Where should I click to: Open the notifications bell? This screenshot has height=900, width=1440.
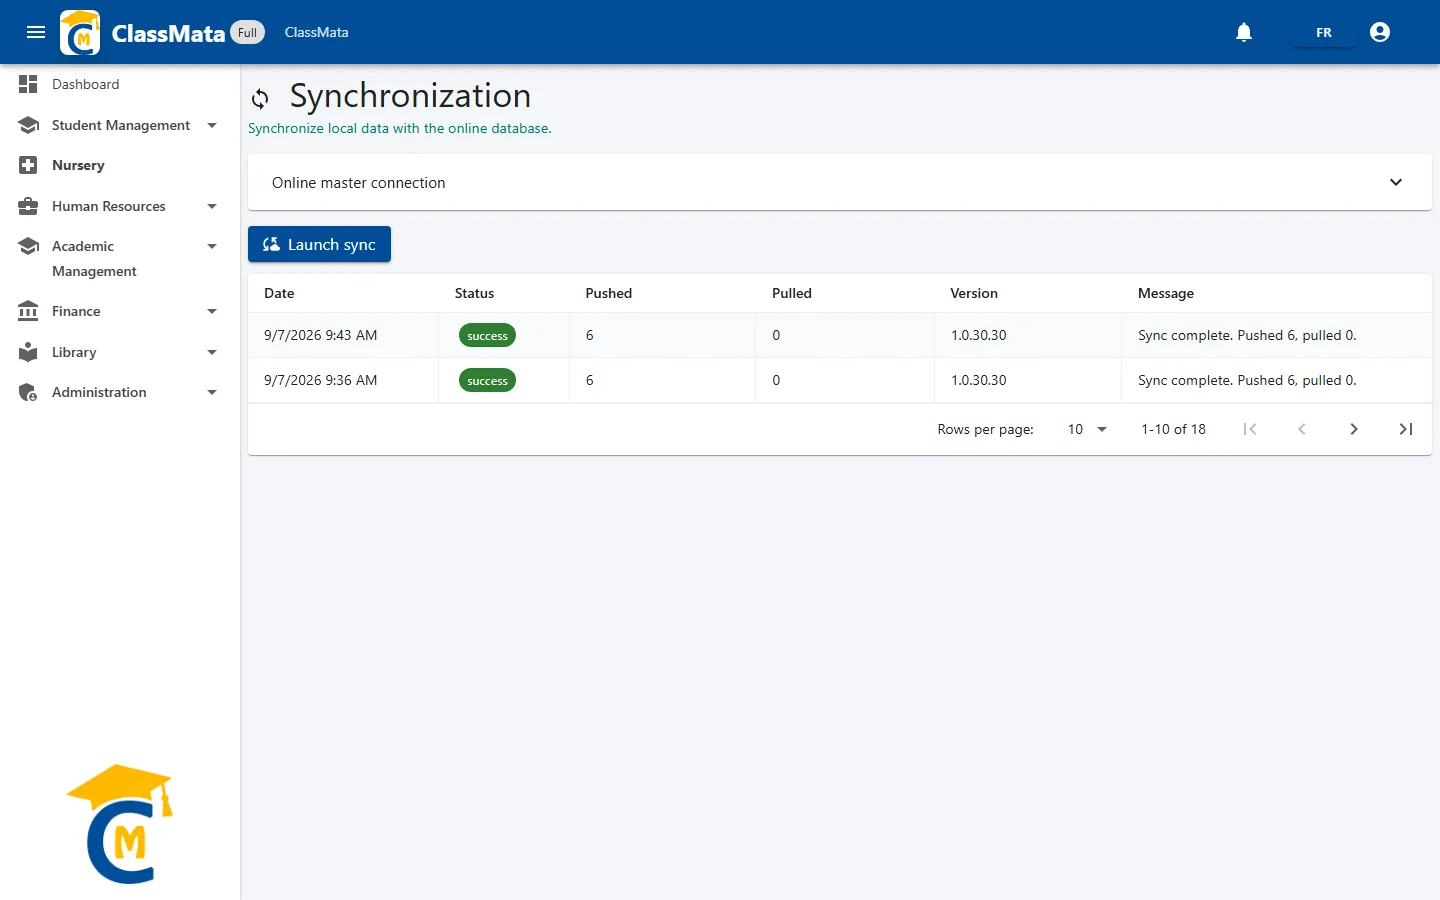(1244, 32)
